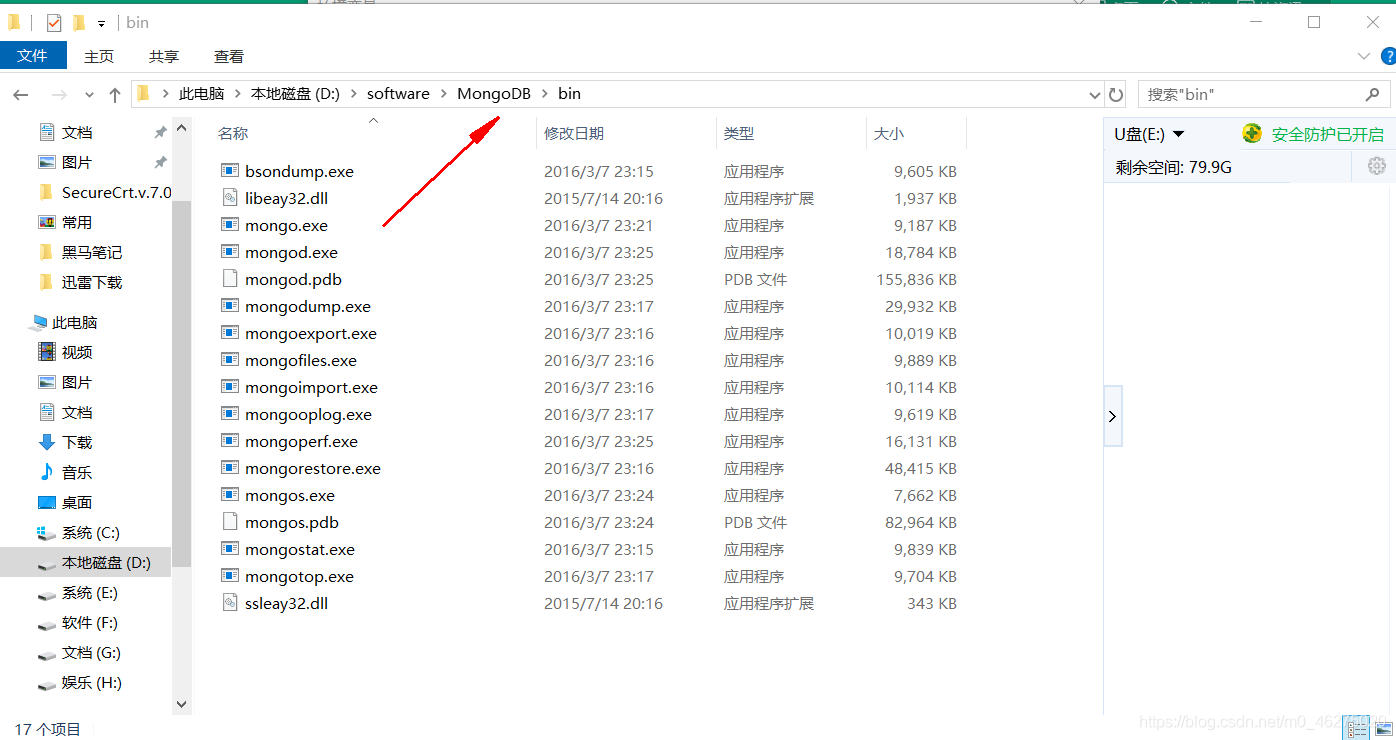Open recent locations dropdown beside navigation arrows
Screen dimensions: 1396x740
tap(89, 95)
